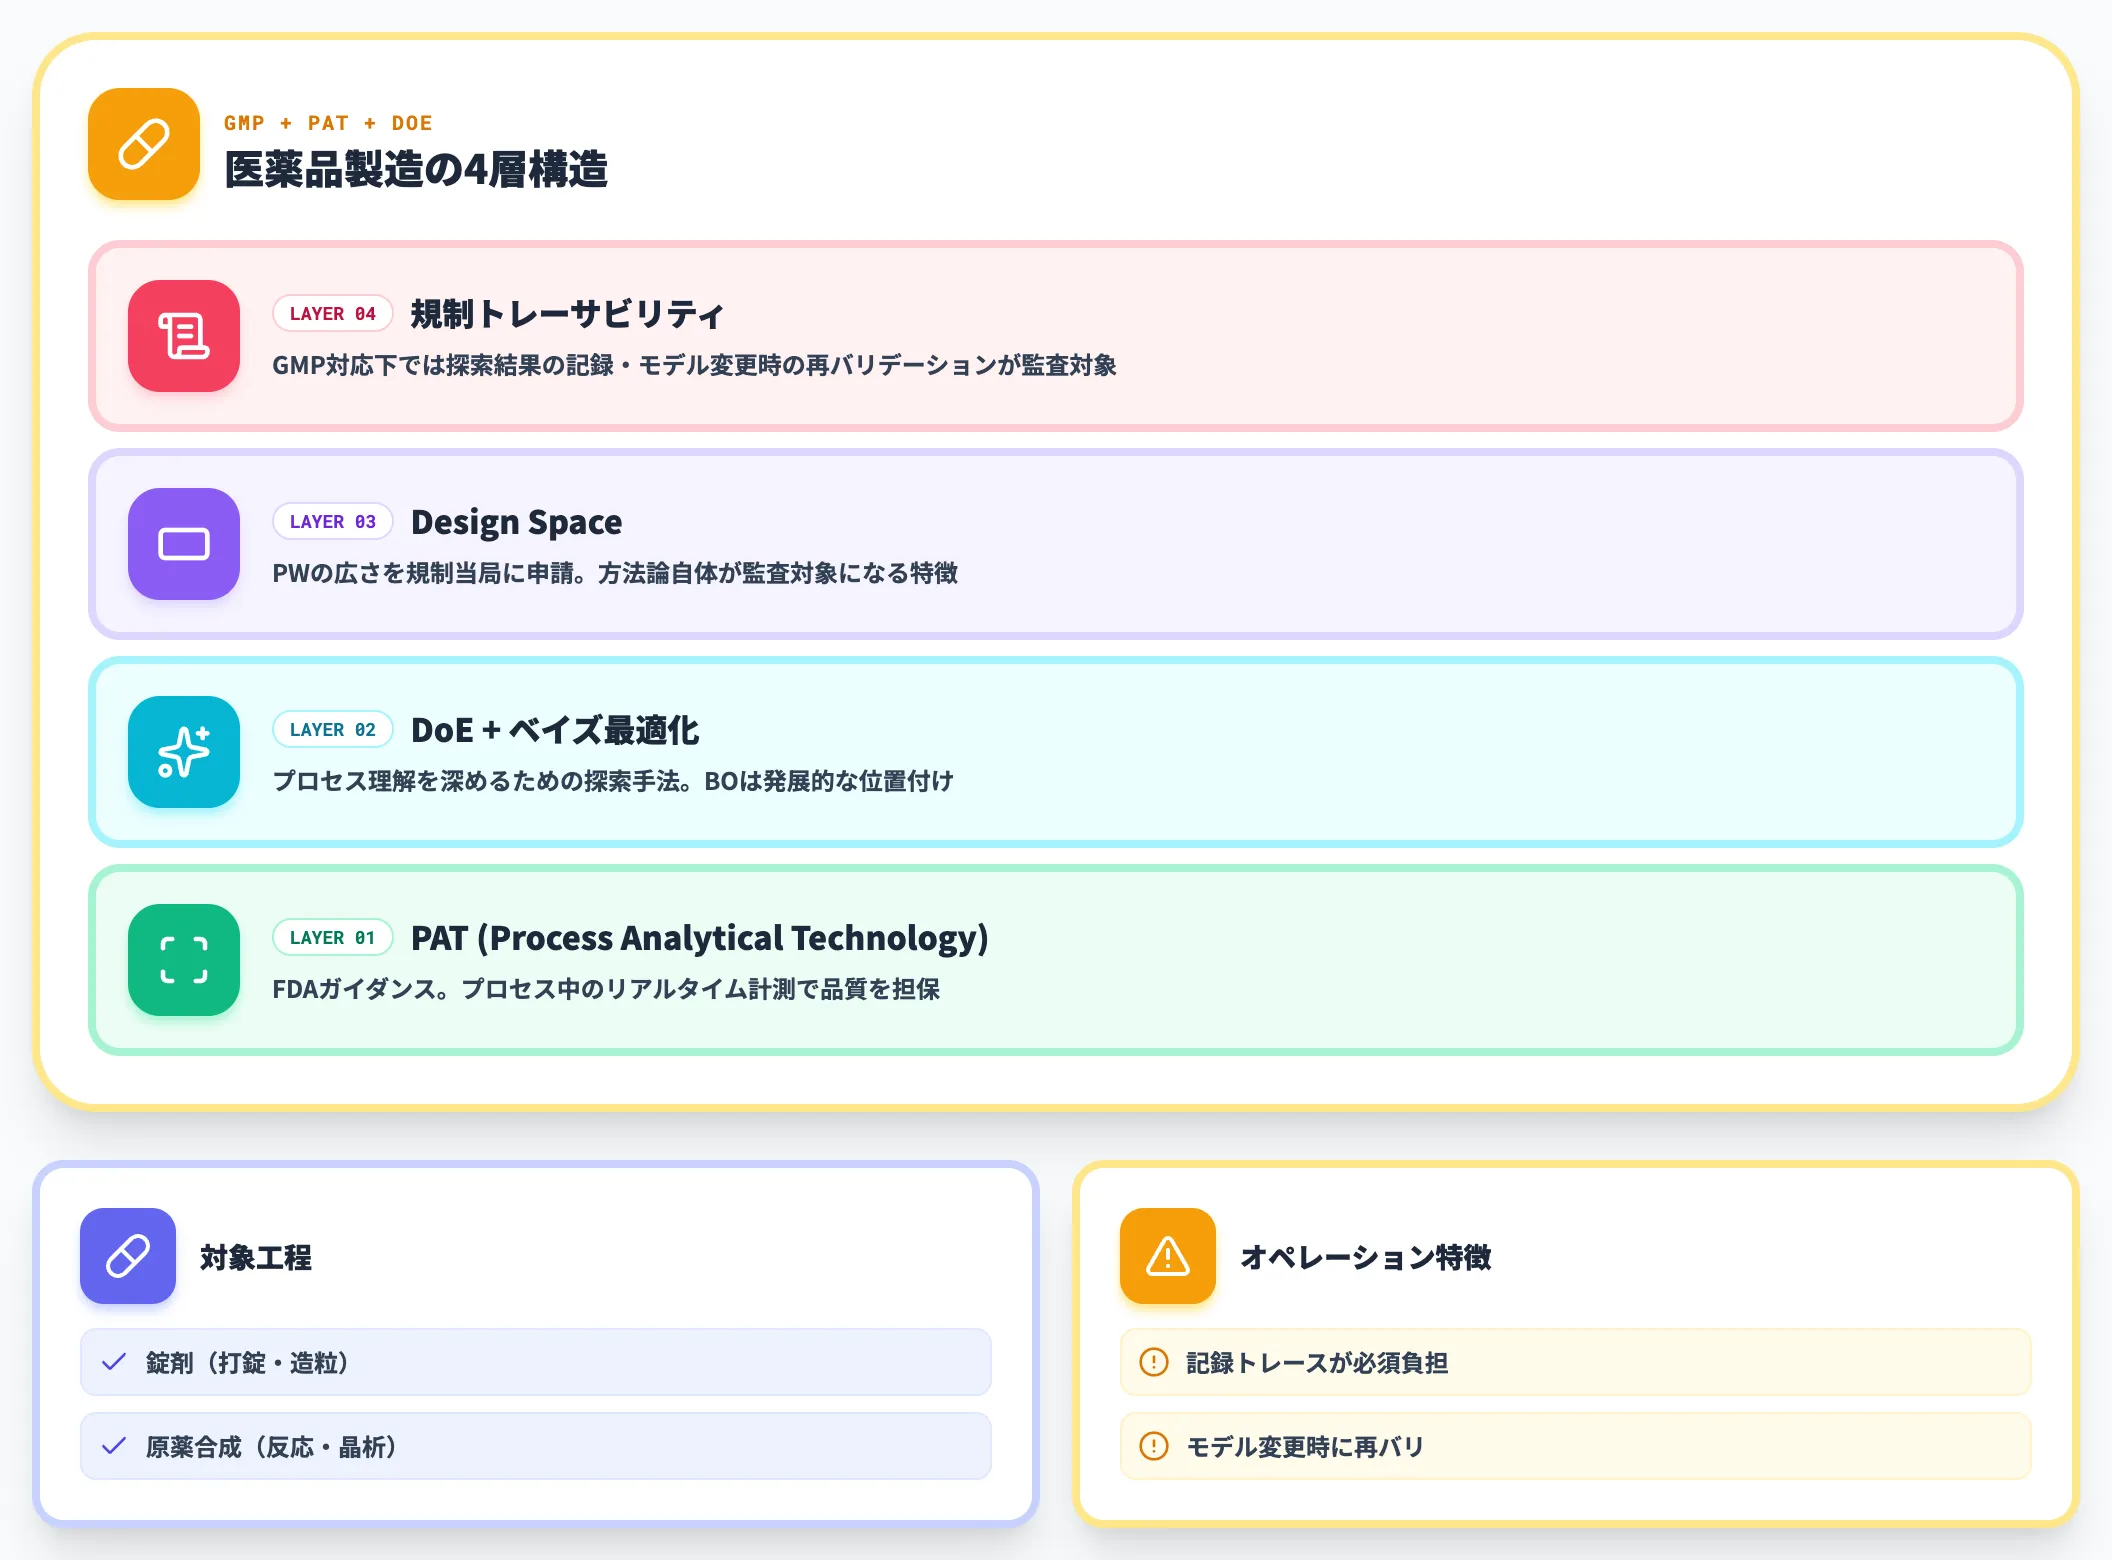
Task: Click checkmark icon beside 錠剤（打錠・造粒）
Action: tap(114, 1362)
